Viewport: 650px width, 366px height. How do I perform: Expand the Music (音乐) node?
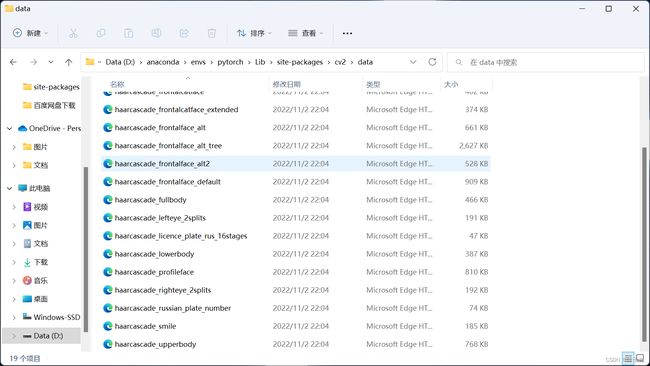tap(14, 281)
